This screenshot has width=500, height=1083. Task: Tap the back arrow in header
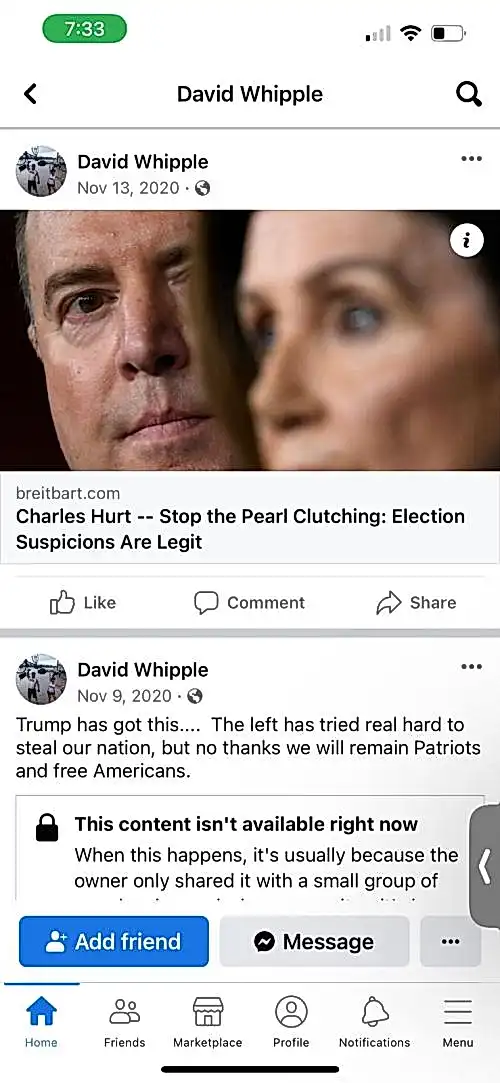tap(30, 94)
